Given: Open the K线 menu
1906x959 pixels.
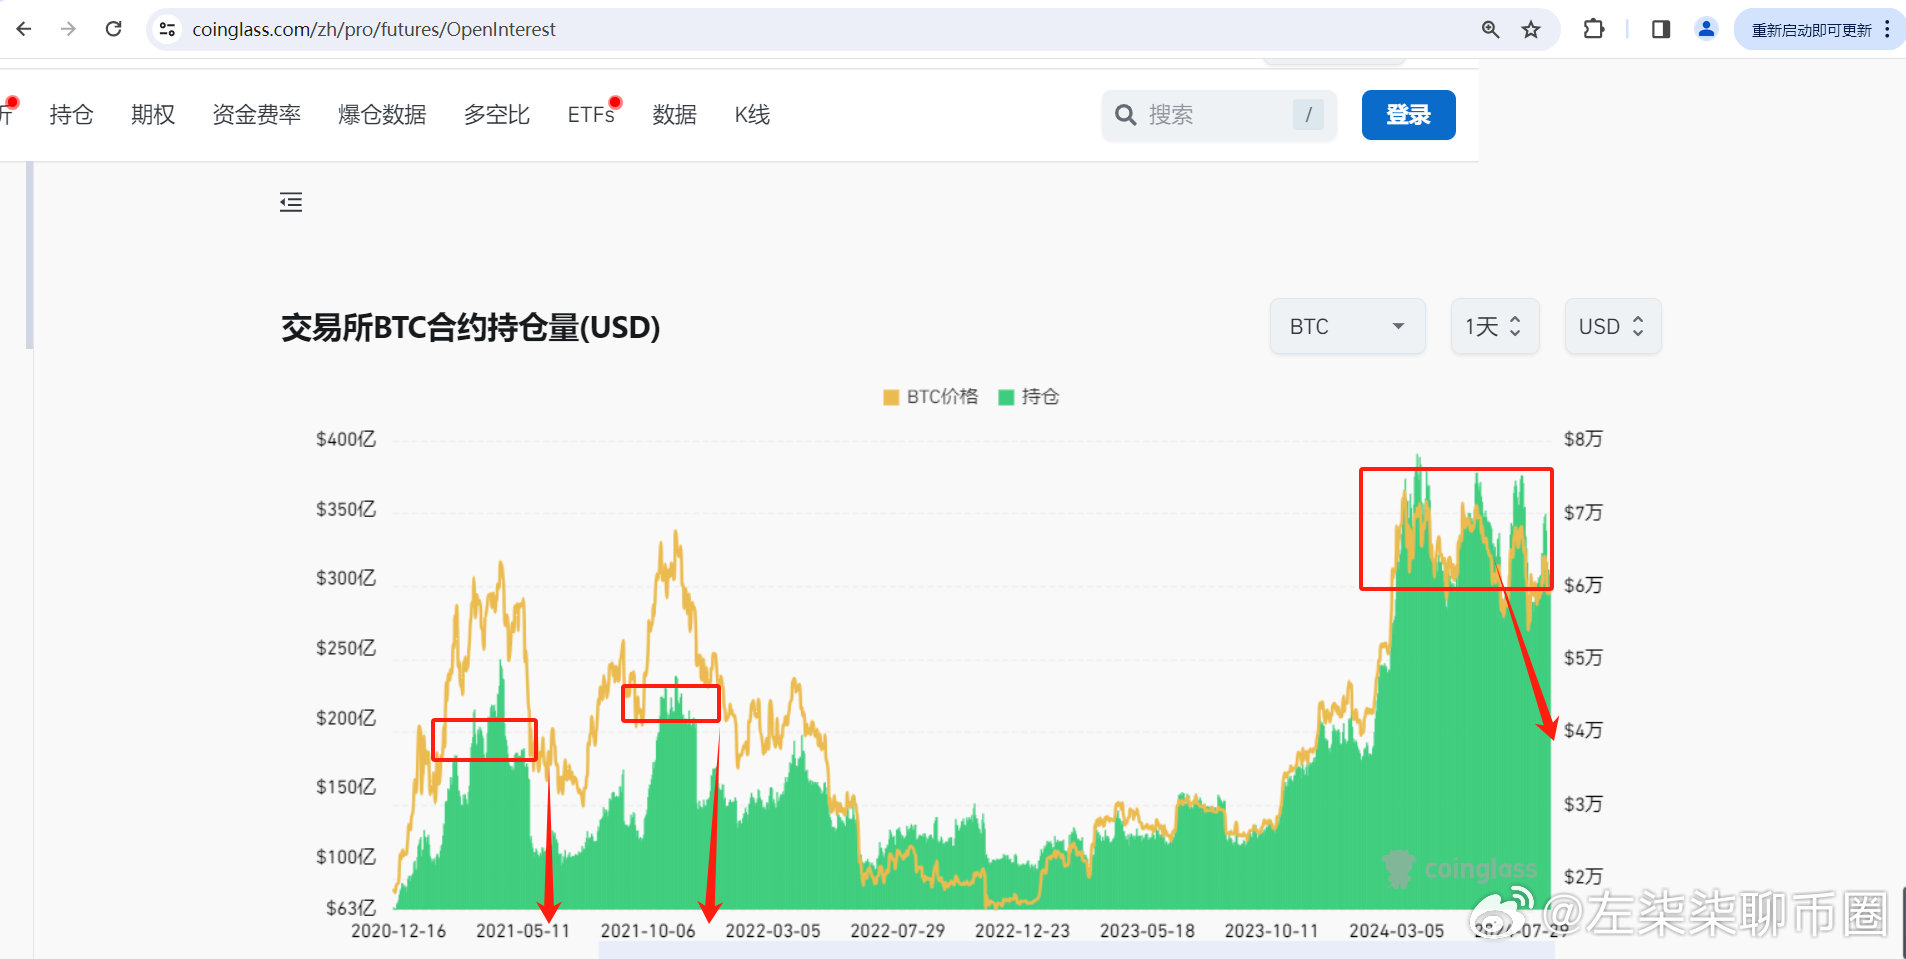Looking at the screenshot, I should pyautogui.click(x=752, y=115).
